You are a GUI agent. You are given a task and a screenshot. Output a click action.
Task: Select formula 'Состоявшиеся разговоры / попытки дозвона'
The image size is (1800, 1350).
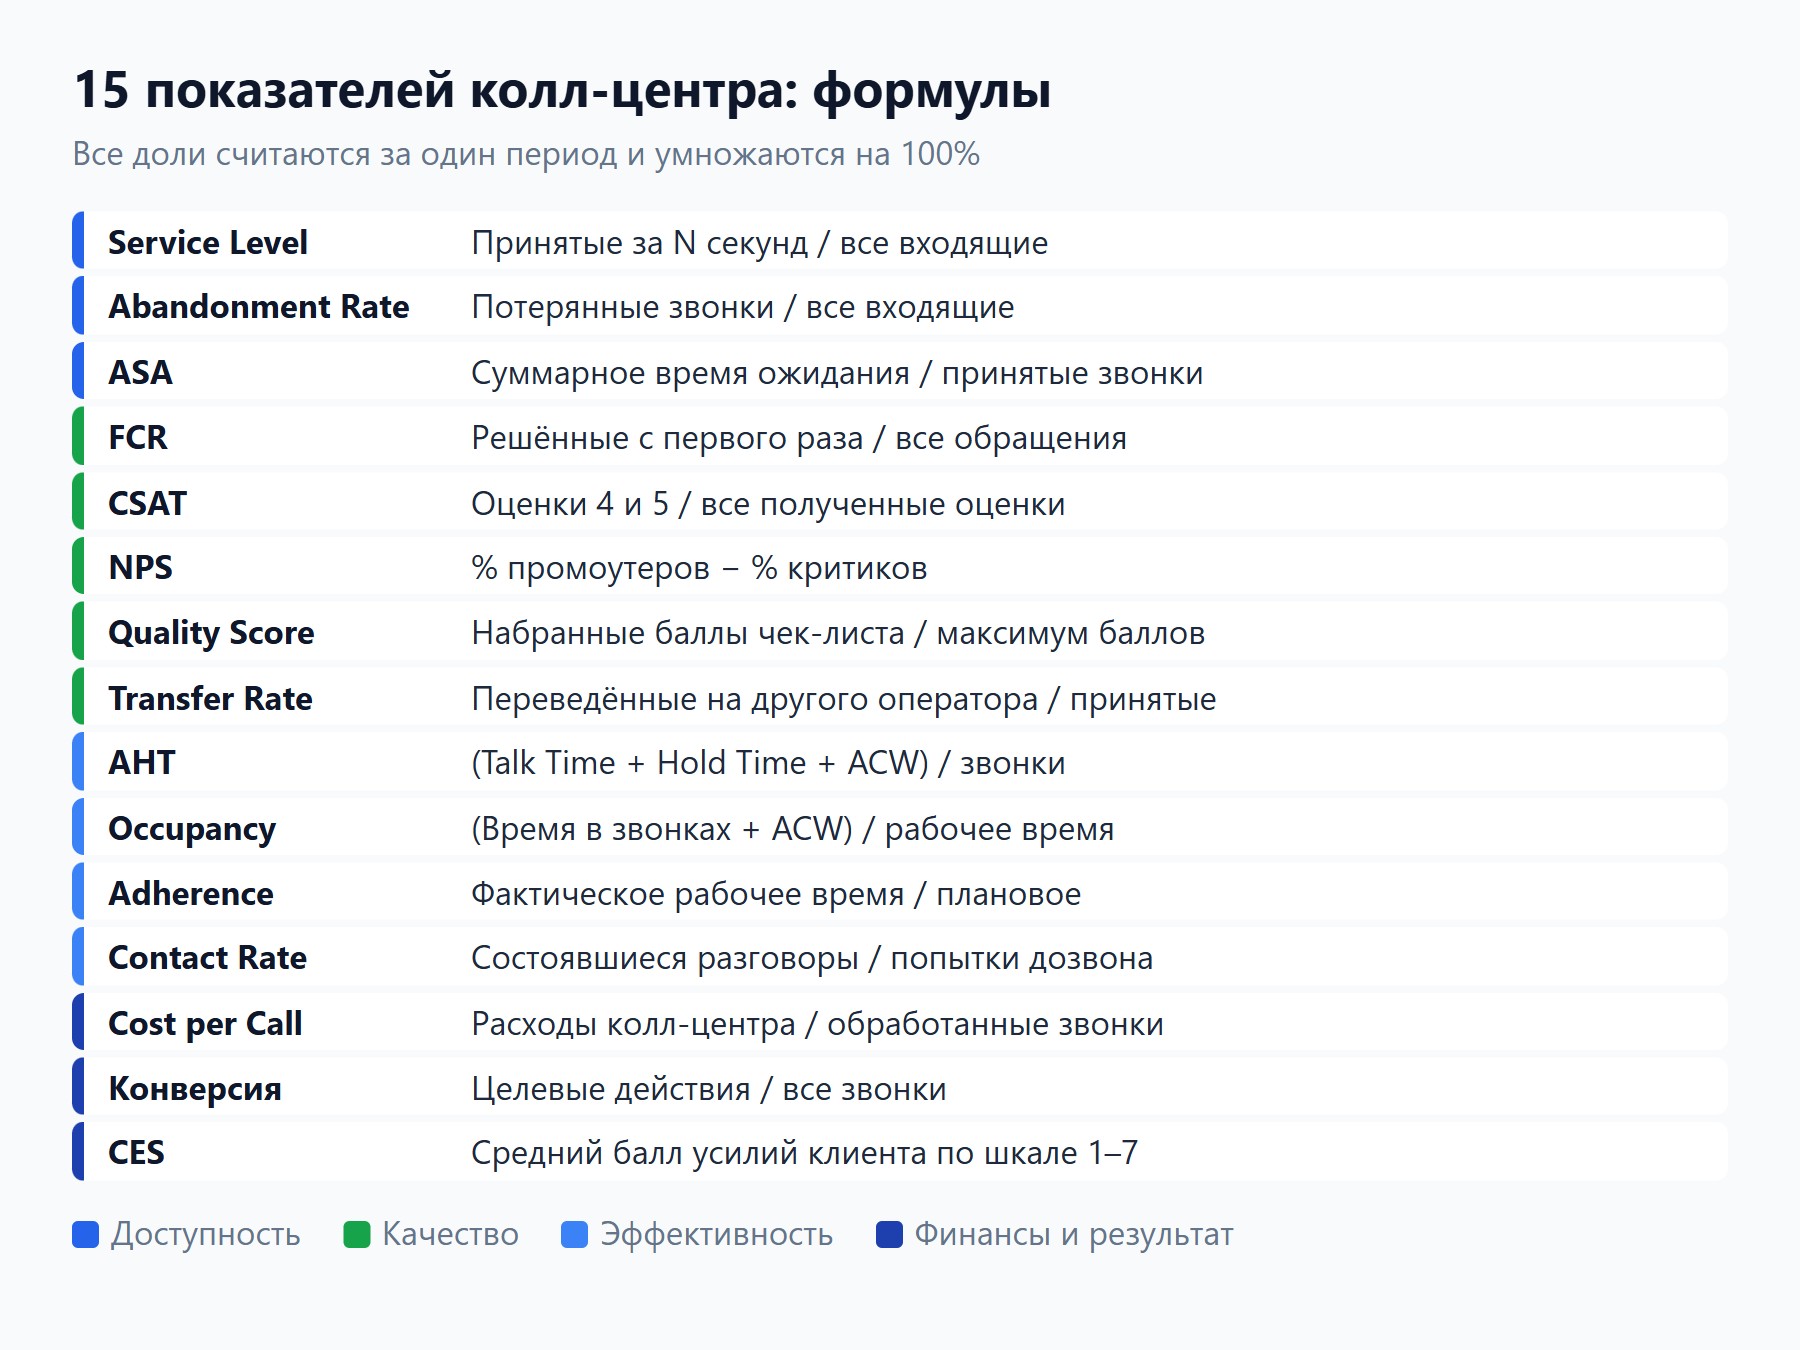[812, 958]
